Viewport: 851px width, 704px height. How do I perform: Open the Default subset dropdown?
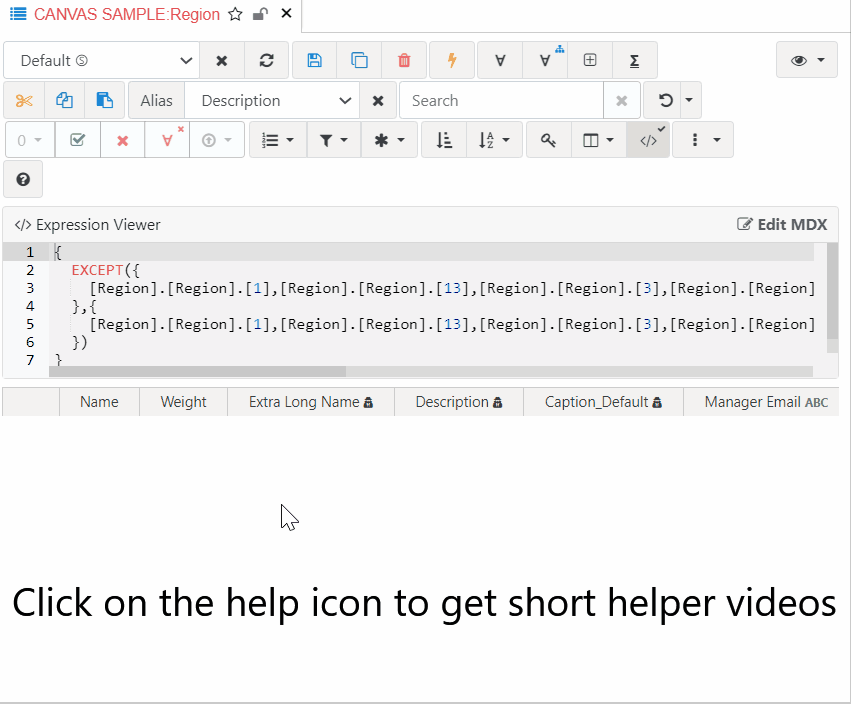click(x=101, y=60)
